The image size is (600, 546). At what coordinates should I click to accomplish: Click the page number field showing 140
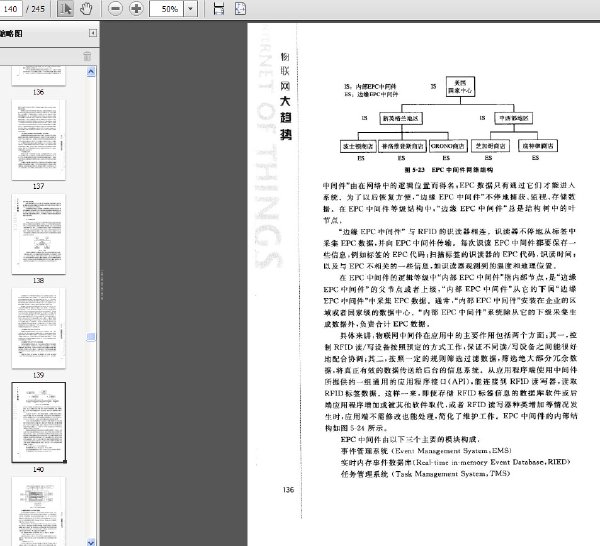tap(10, 8)
